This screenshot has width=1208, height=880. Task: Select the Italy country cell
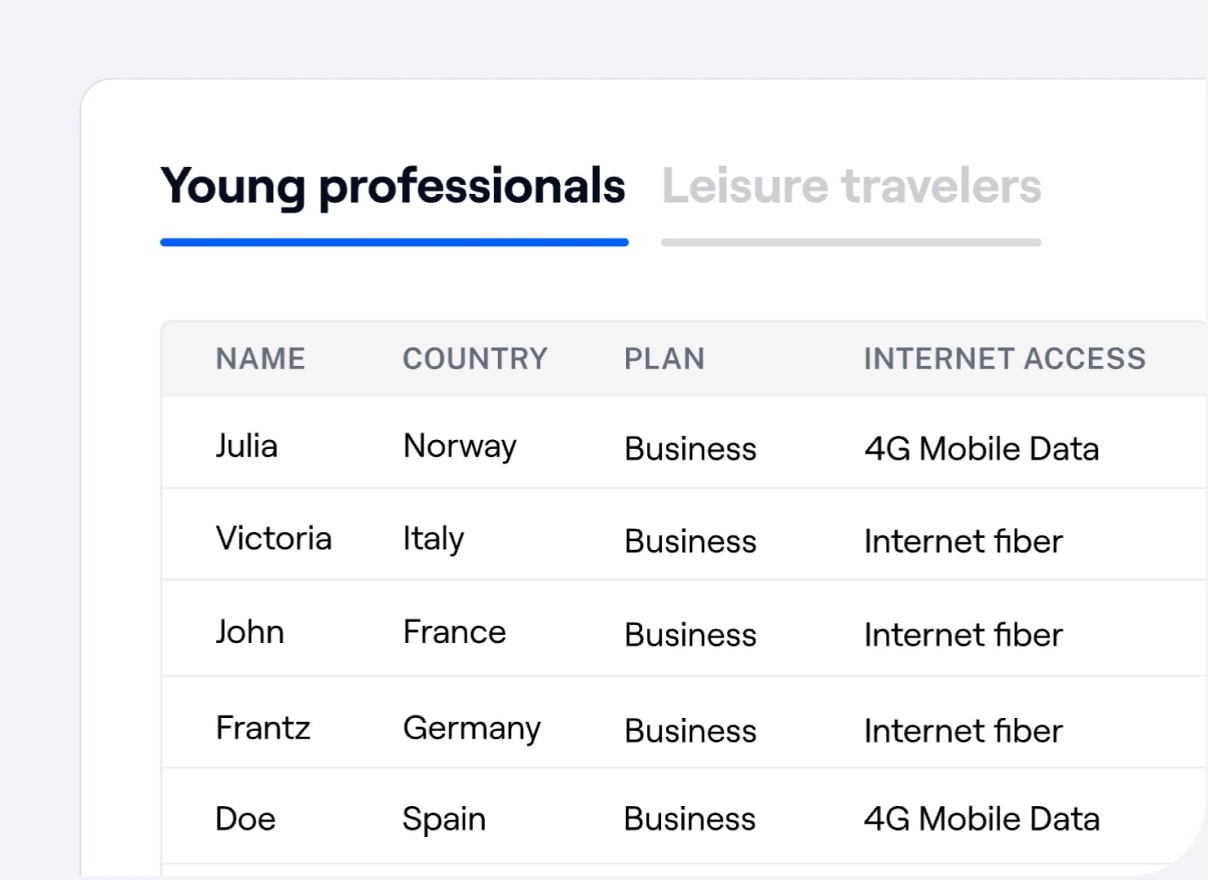[x=433, y=539]
